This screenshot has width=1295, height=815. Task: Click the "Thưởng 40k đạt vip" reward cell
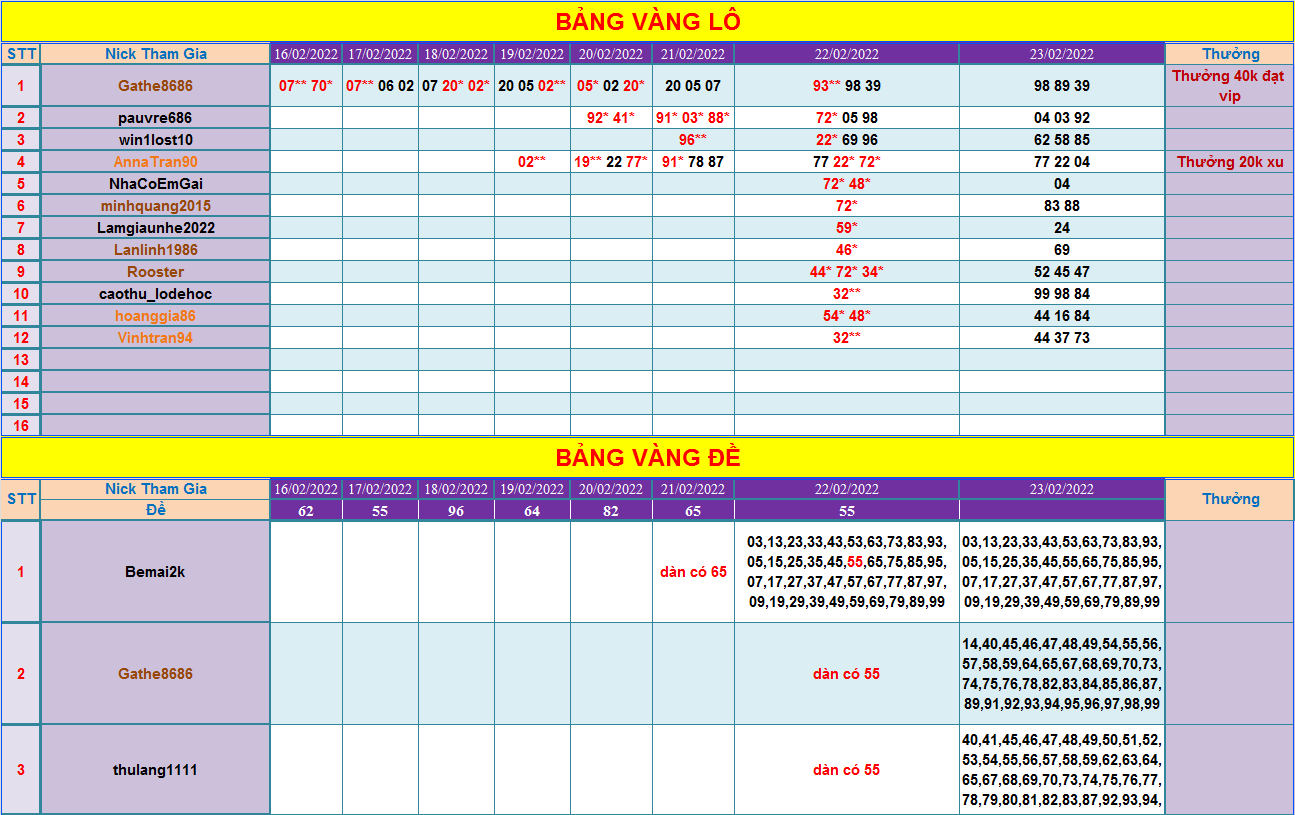1229,86
